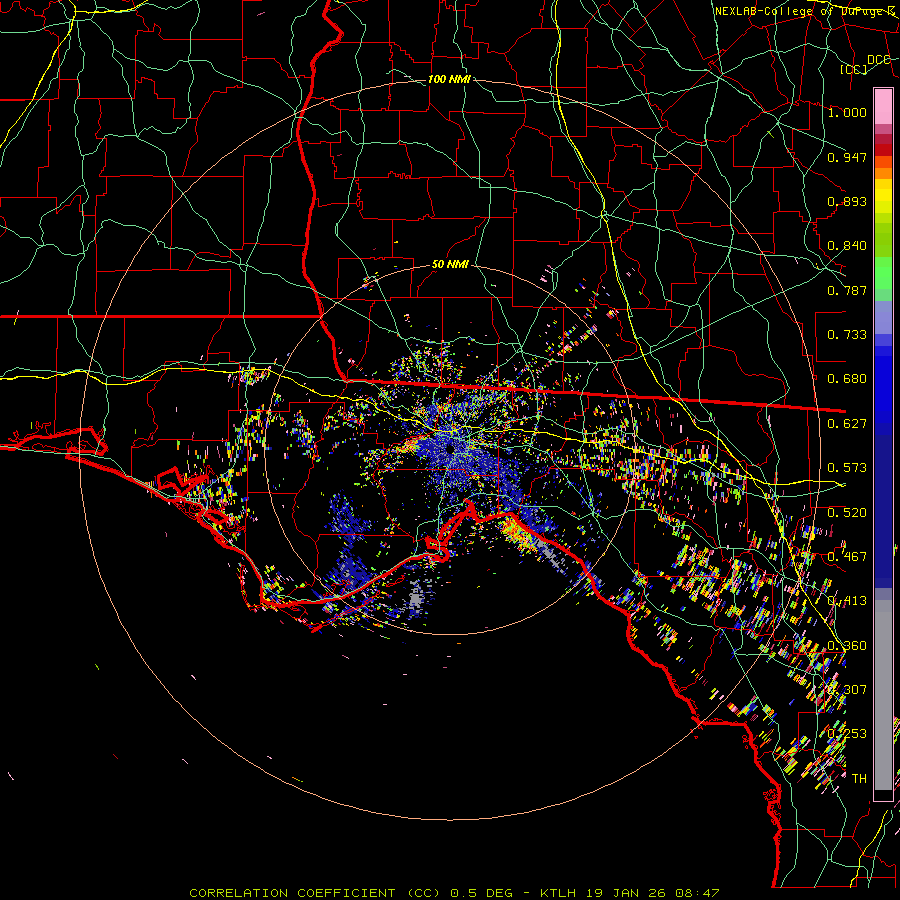This screenshot has height=900, width=900.
Task: Click the red band of the color bar
Action: pyautogui.click(x=883, y=150)
